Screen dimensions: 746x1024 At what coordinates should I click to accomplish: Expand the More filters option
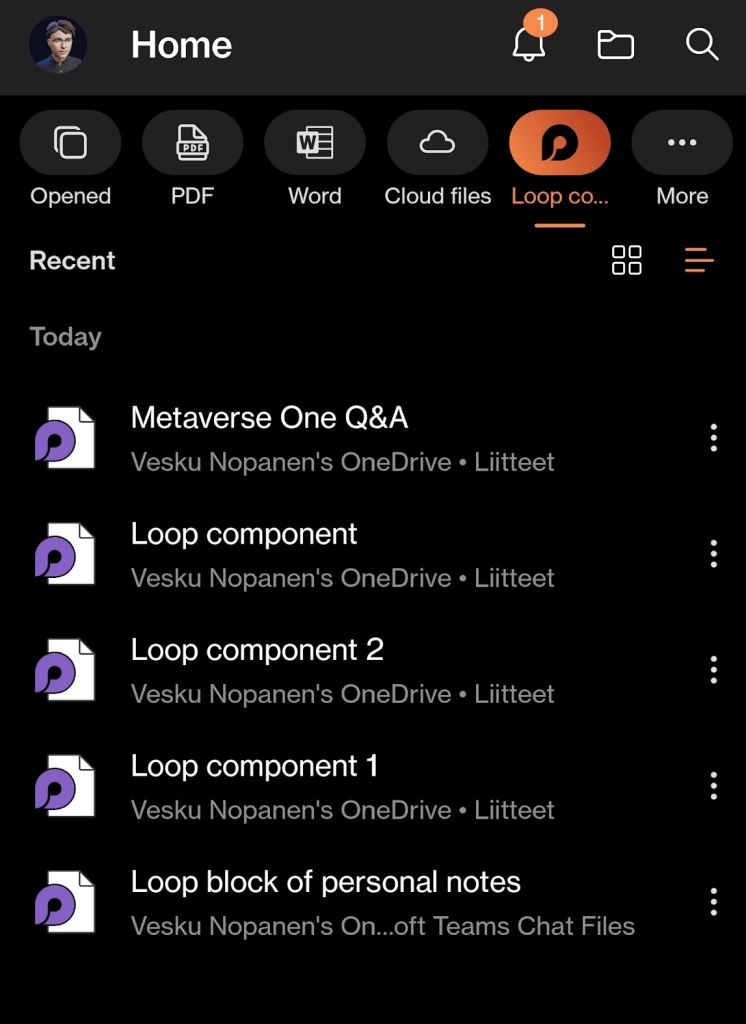point(682,144)
